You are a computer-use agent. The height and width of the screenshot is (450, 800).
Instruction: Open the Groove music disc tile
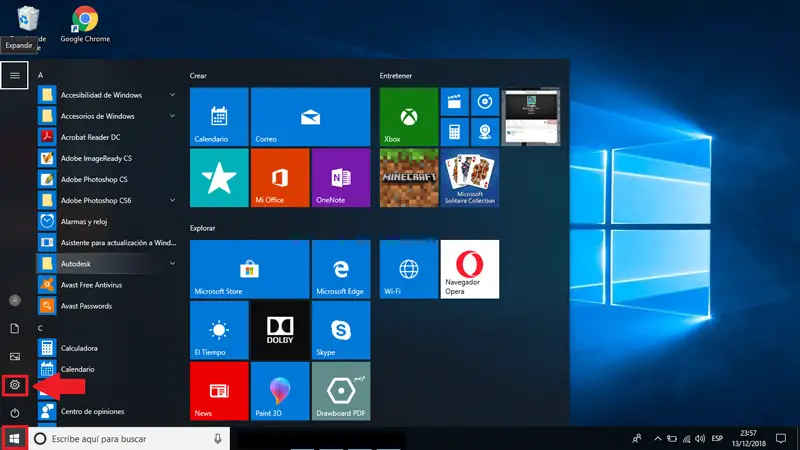pos(485,102)
